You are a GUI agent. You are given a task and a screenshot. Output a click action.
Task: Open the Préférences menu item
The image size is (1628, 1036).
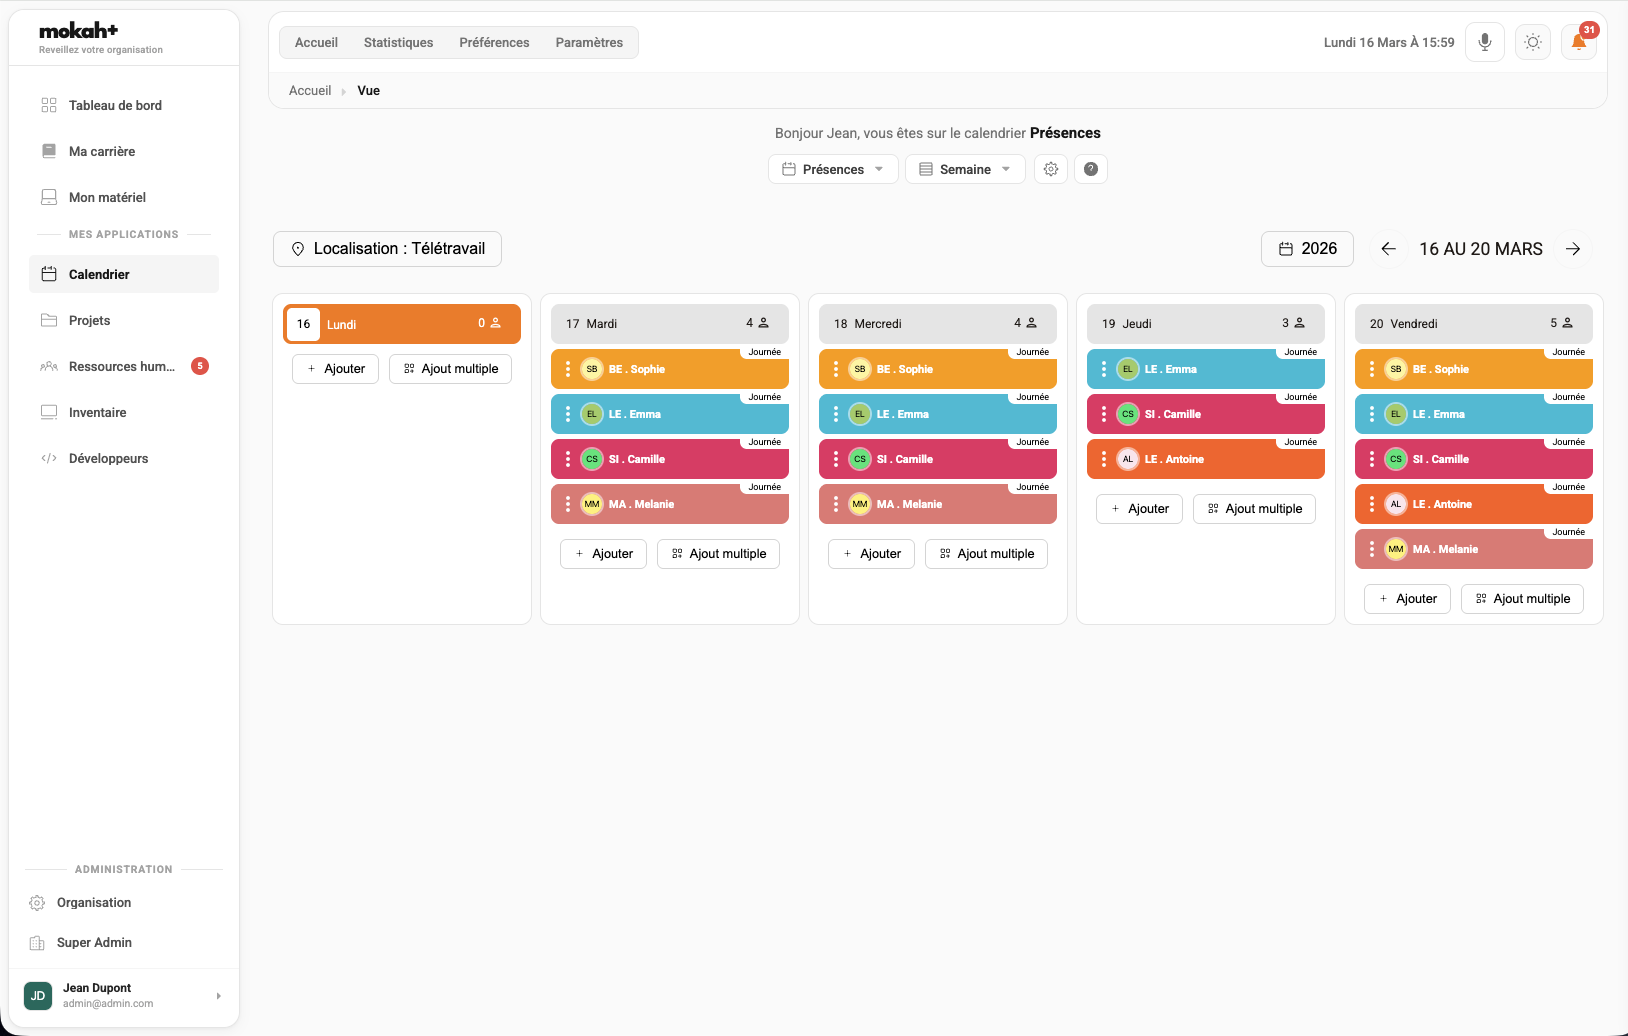coord(494,42)
